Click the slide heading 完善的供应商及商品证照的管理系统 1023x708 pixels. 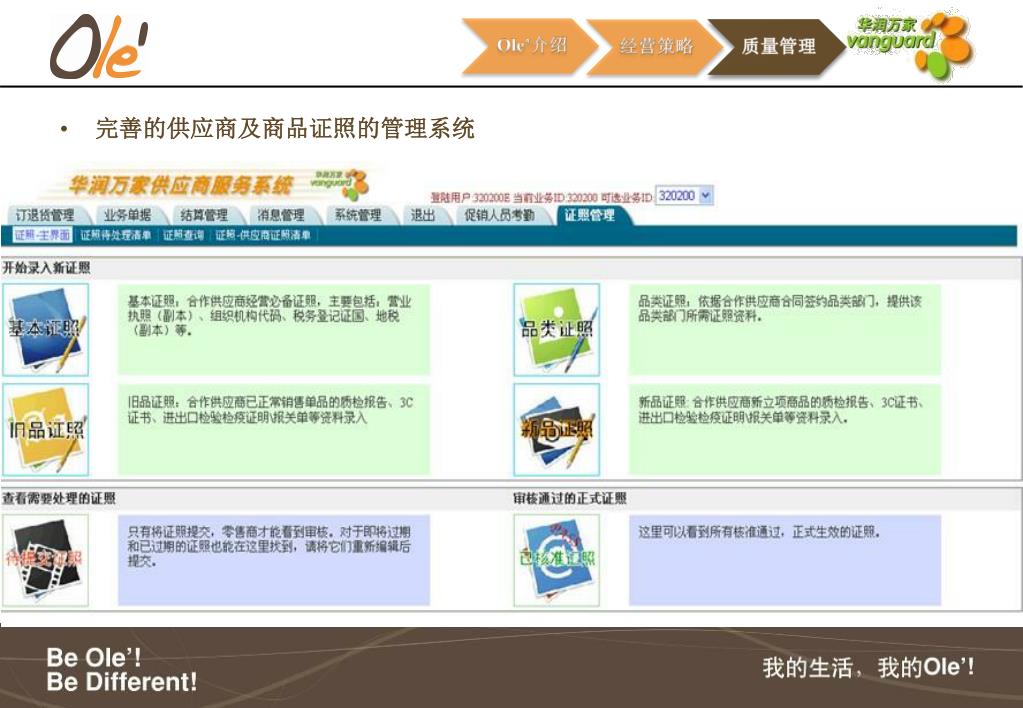coord(284,129)
